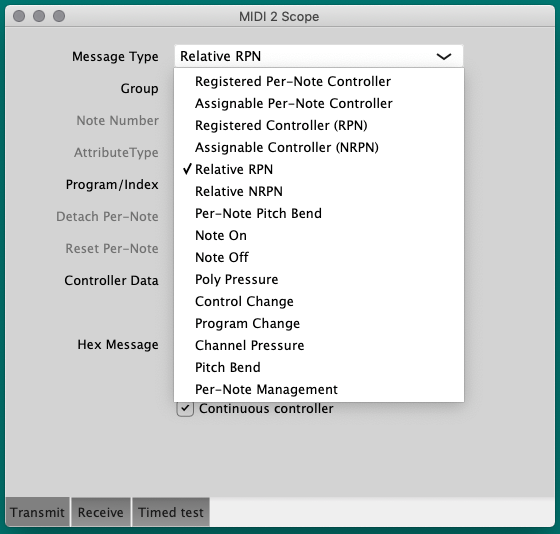Image resolution: width=560 pixels, height=534 pixels.
Task: Choose Note Off message type
Action: click(319, 258)
